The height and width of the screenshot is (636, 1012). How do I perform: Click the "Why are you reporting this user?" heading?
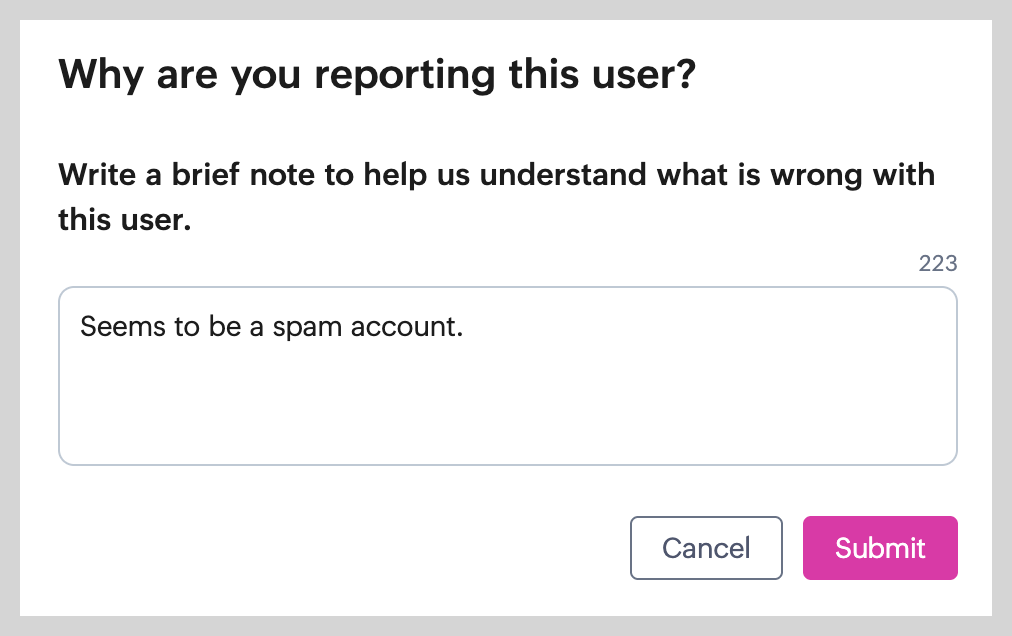click(377, 76)
